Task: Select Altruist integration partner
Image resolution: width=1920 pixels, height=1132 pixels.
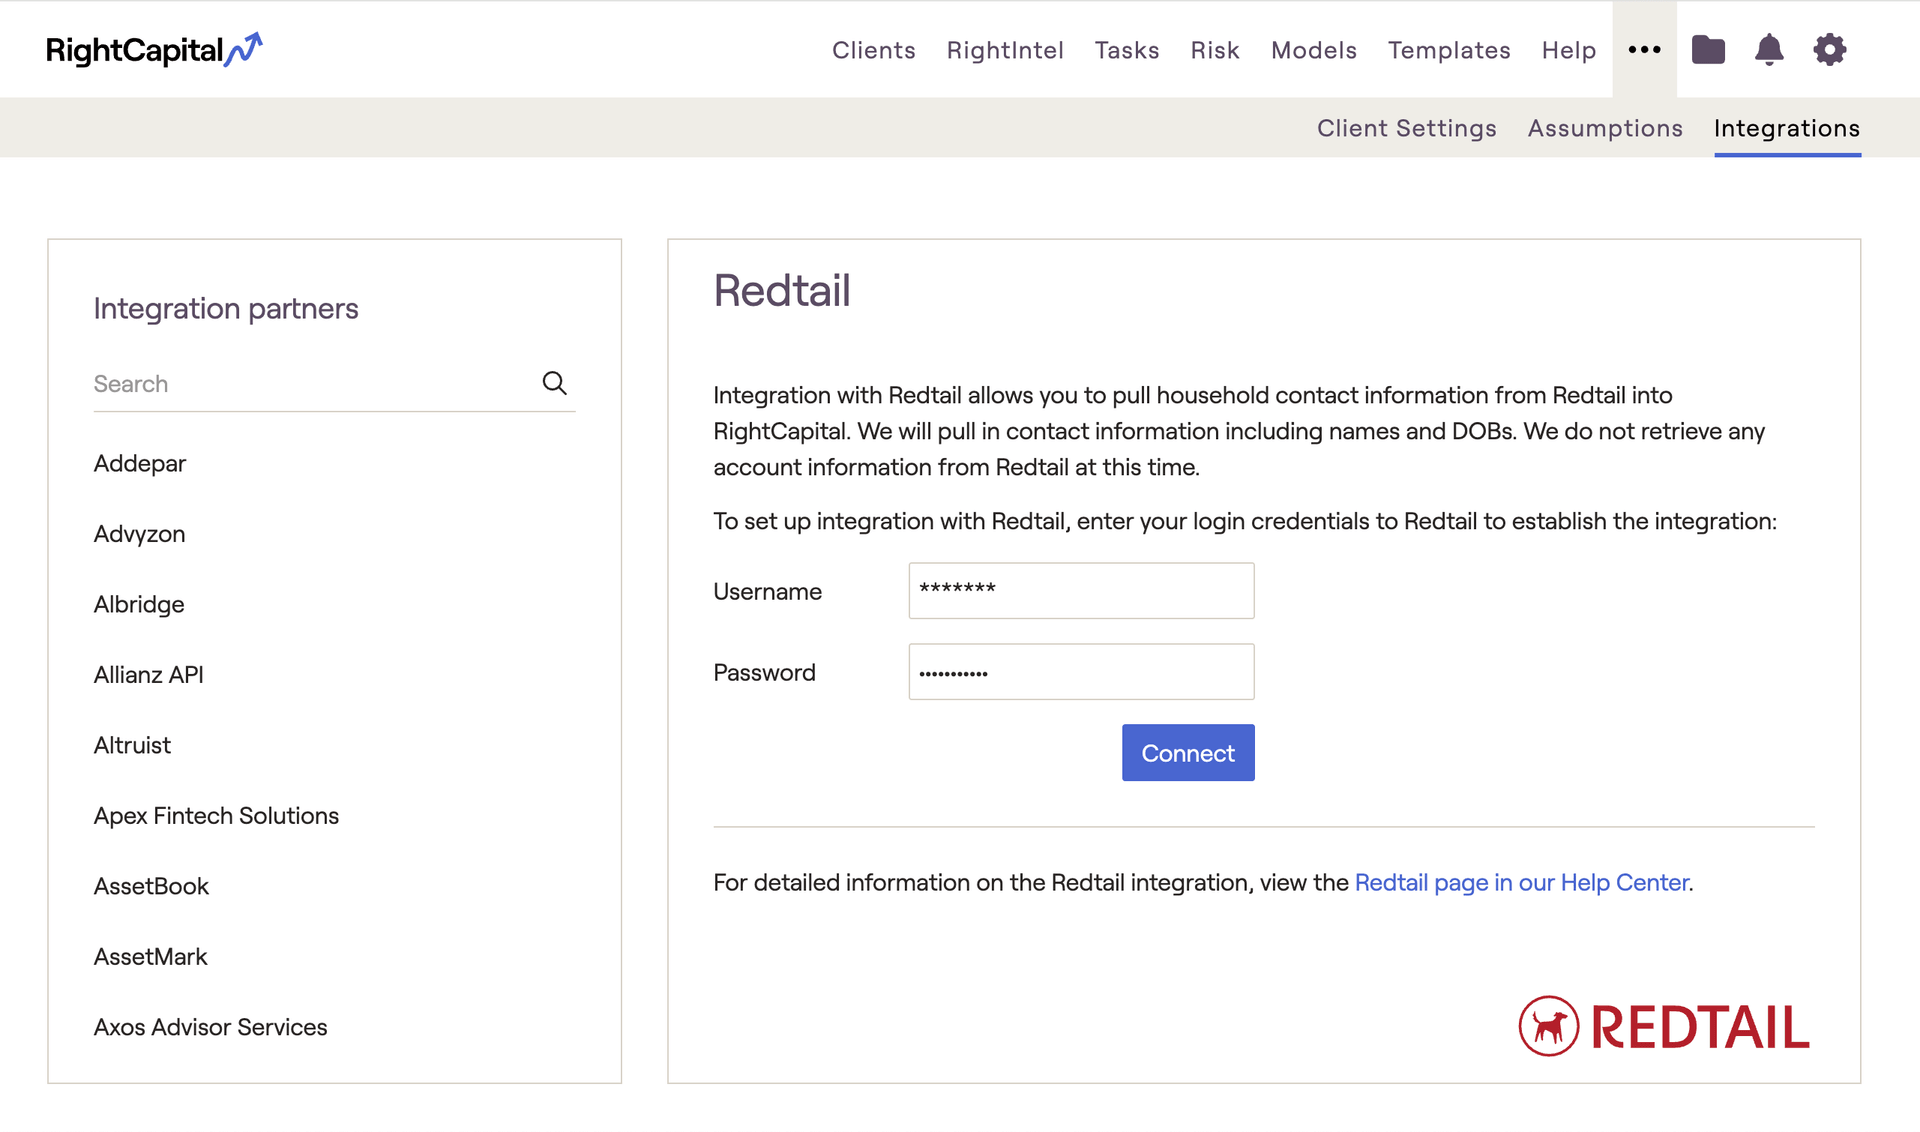Action: [x=132, y=745]
